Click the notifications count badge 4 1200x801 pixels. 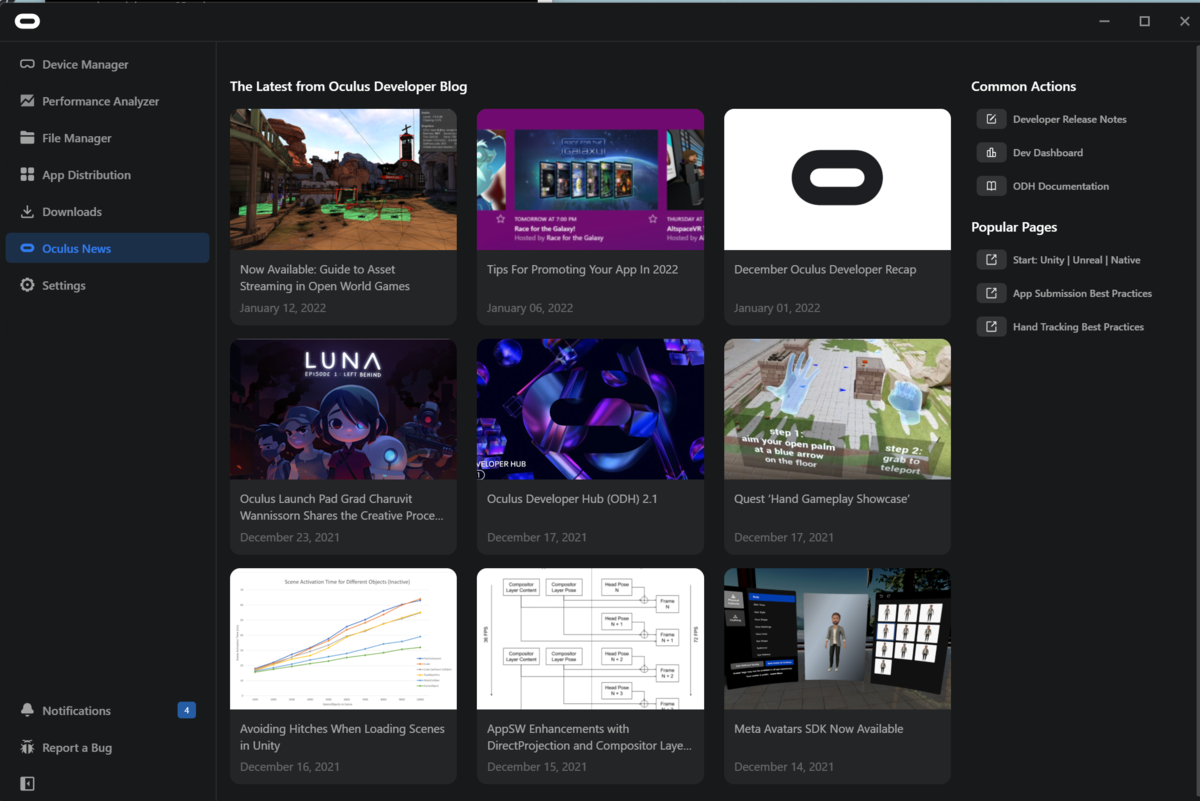186,710
